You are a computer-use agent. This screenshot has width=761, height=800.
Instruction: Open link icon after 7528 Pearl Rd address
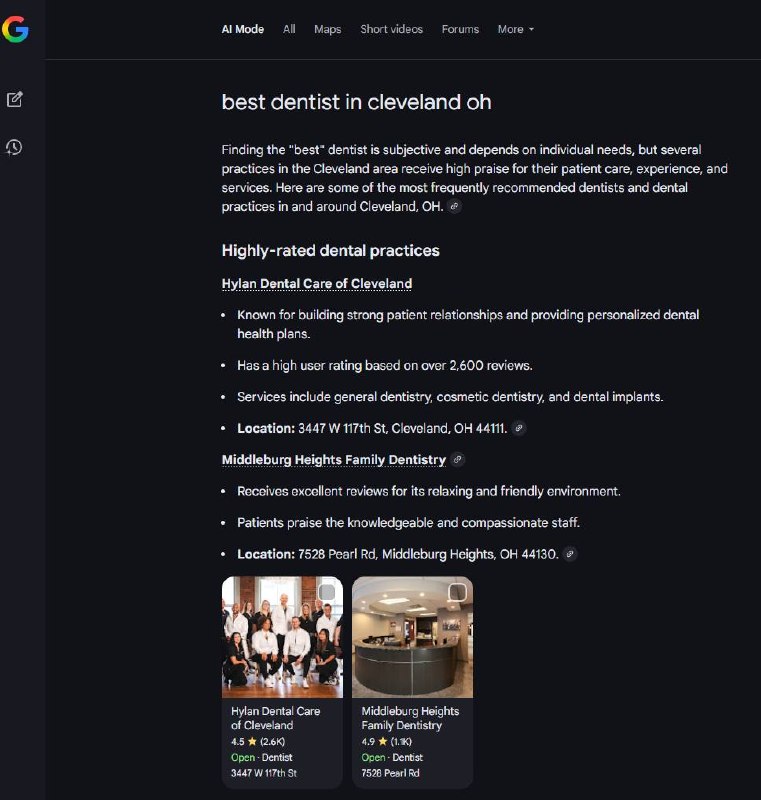[x=570, y=554]
